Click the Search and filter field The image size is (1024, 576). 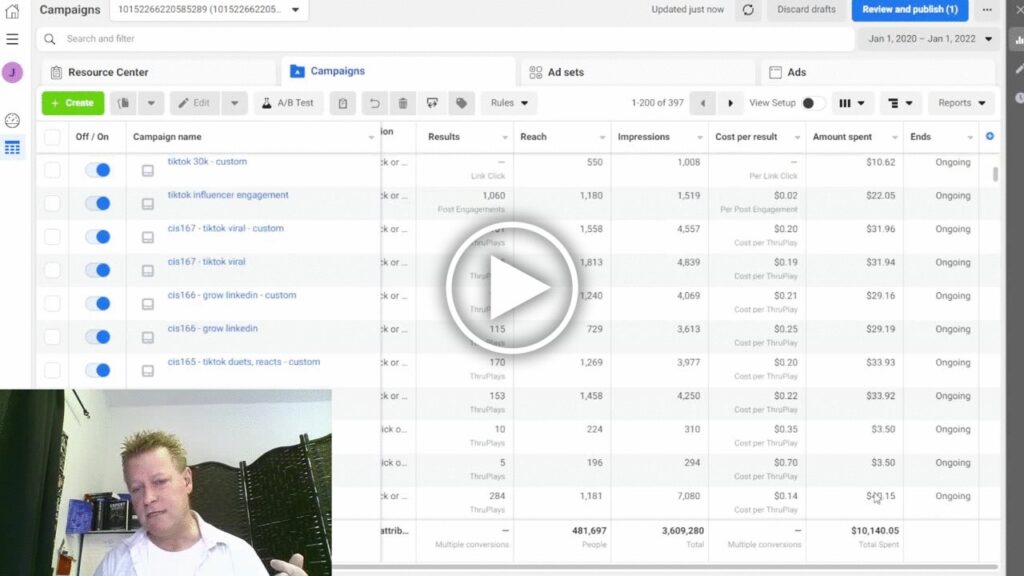tap(445, 39)
